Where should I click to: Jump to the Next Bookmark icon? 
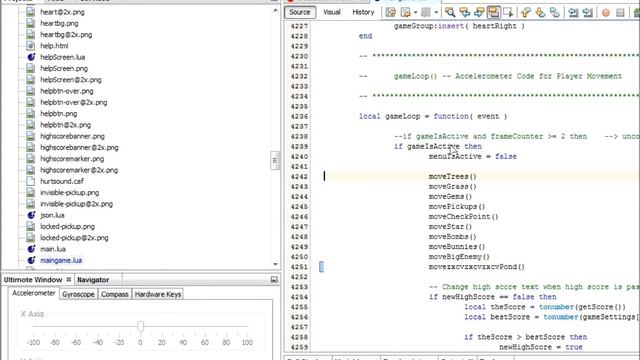coord(540,12)
